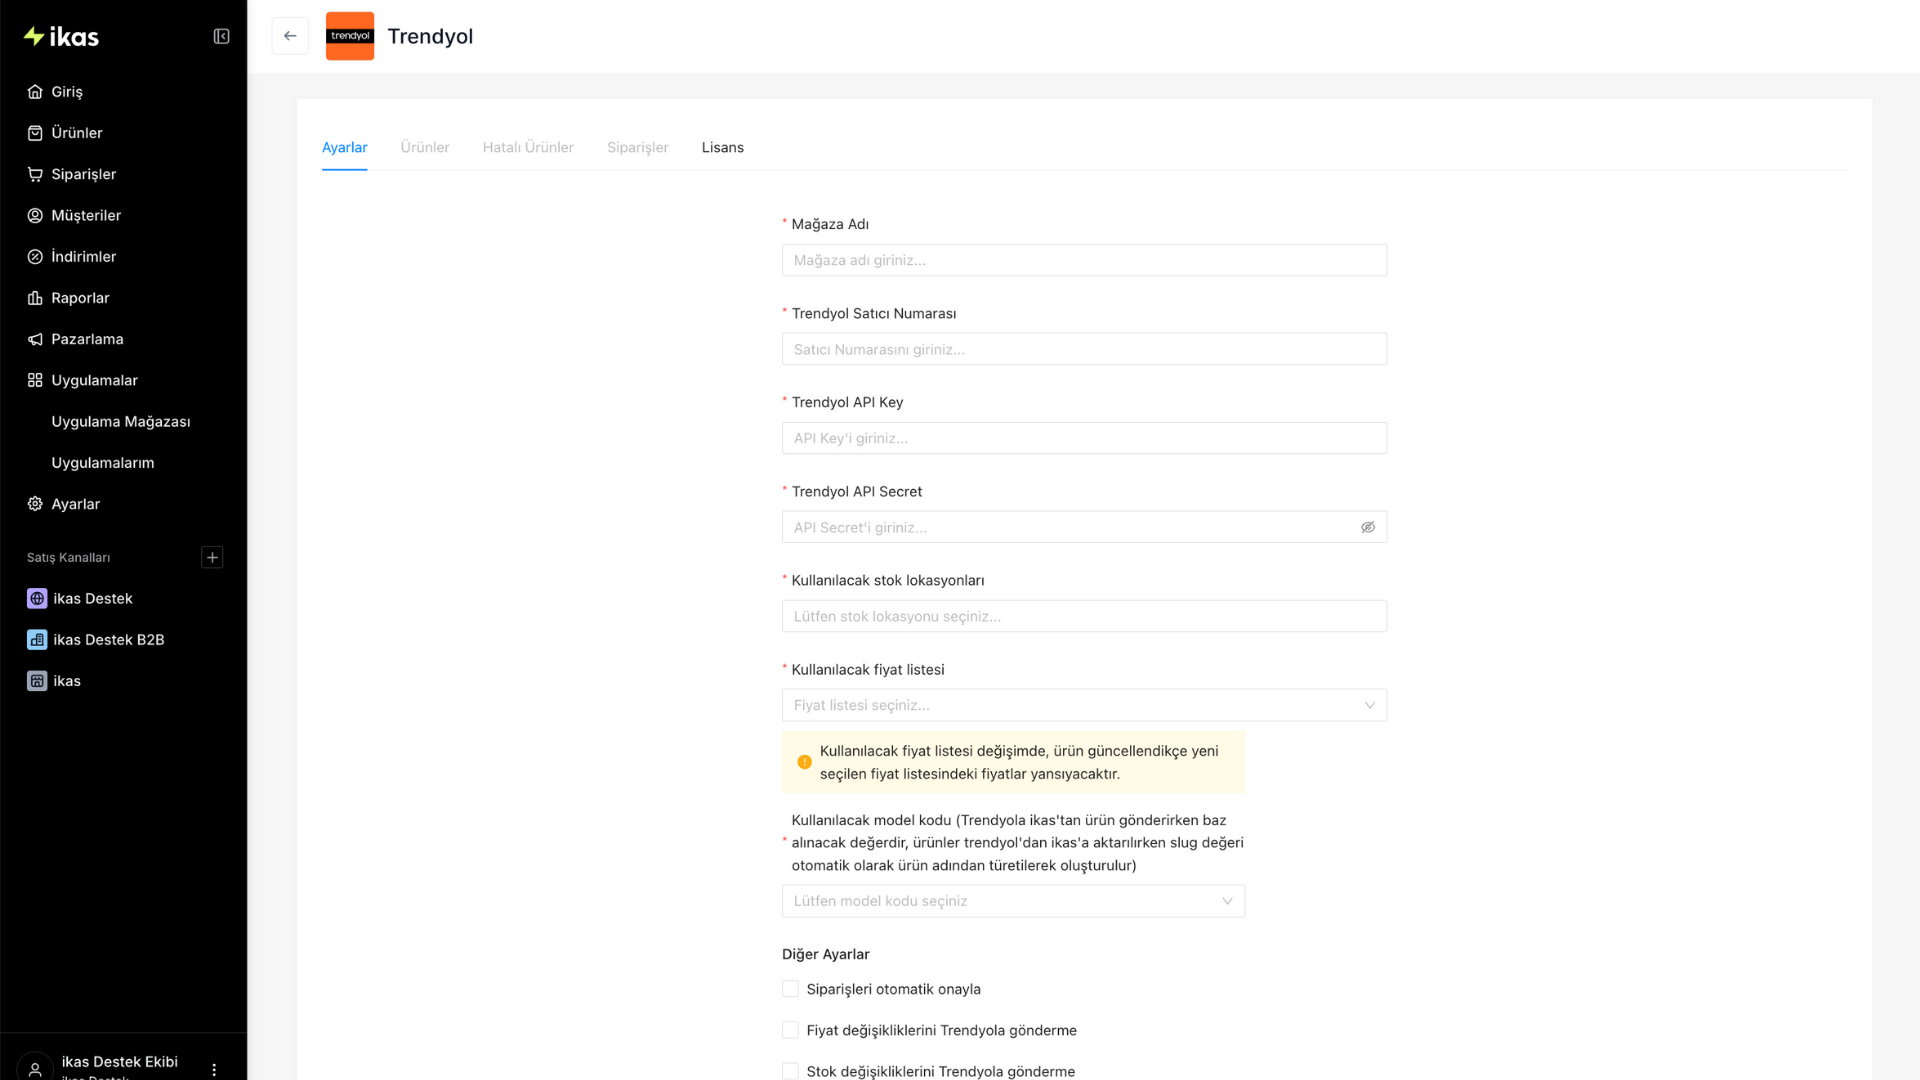Open the user account three-dot menu
Screen dimensions: 1920x1080
click(x=214, y=1070)
